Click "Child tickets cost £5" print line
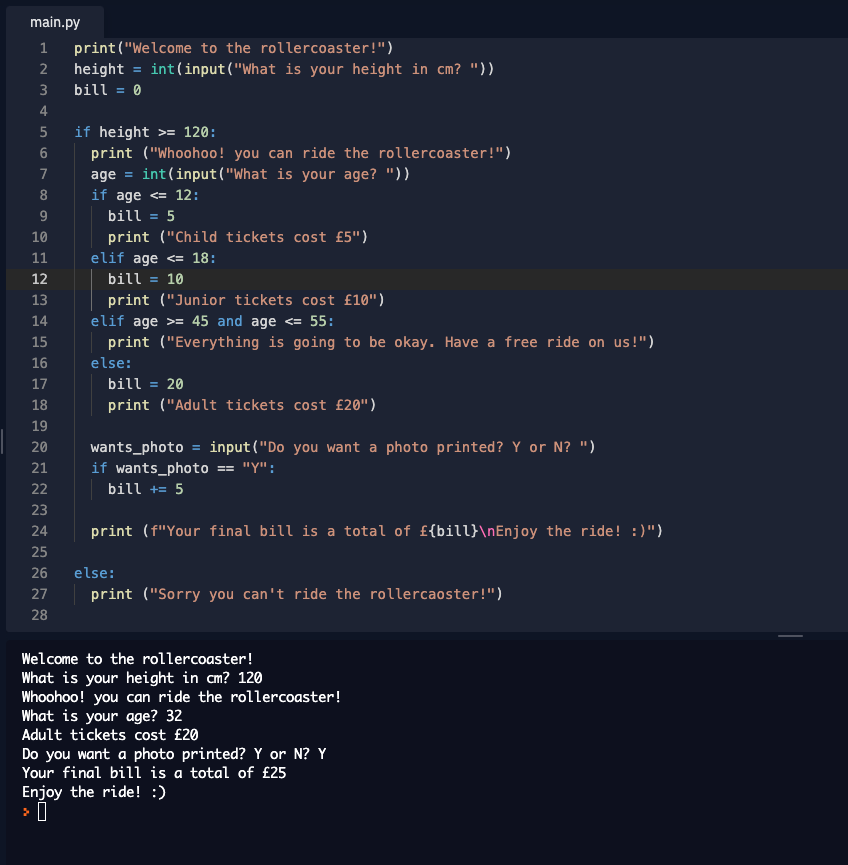Screen dimensions: 848x865 [x=238, y=237]
